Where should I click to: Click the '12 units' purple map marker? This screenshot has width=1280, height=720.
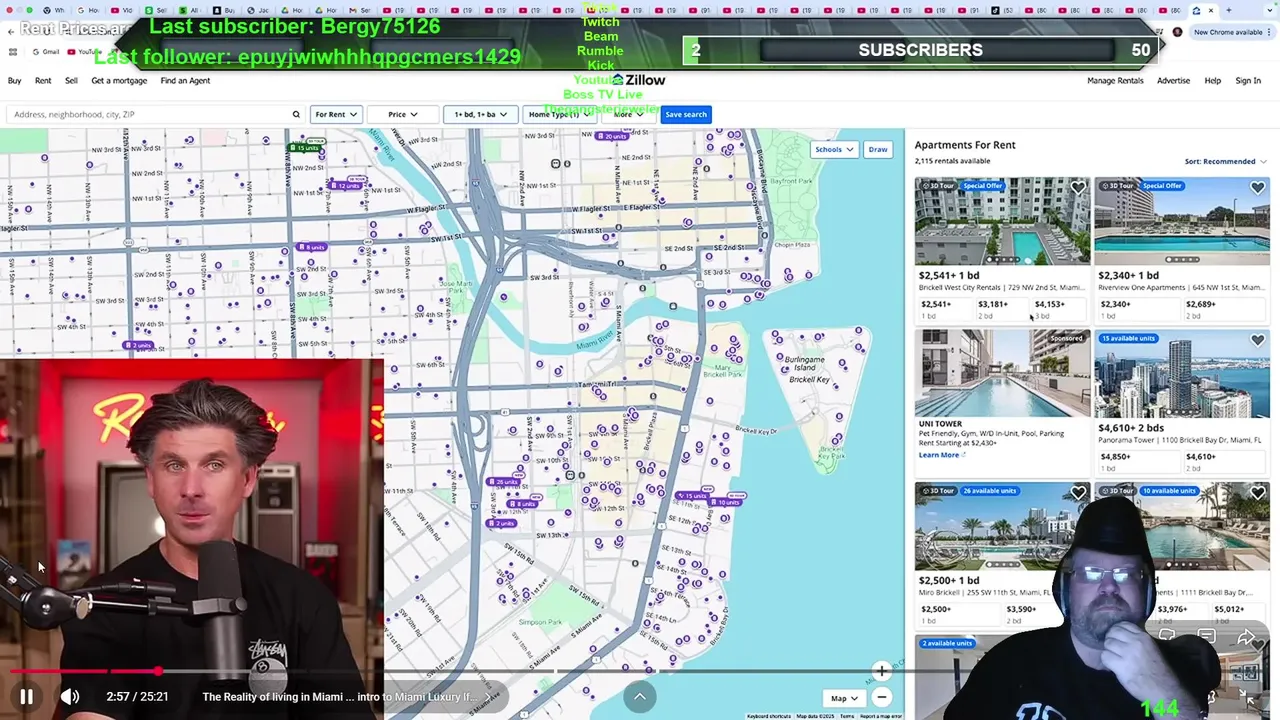(348, 186)
